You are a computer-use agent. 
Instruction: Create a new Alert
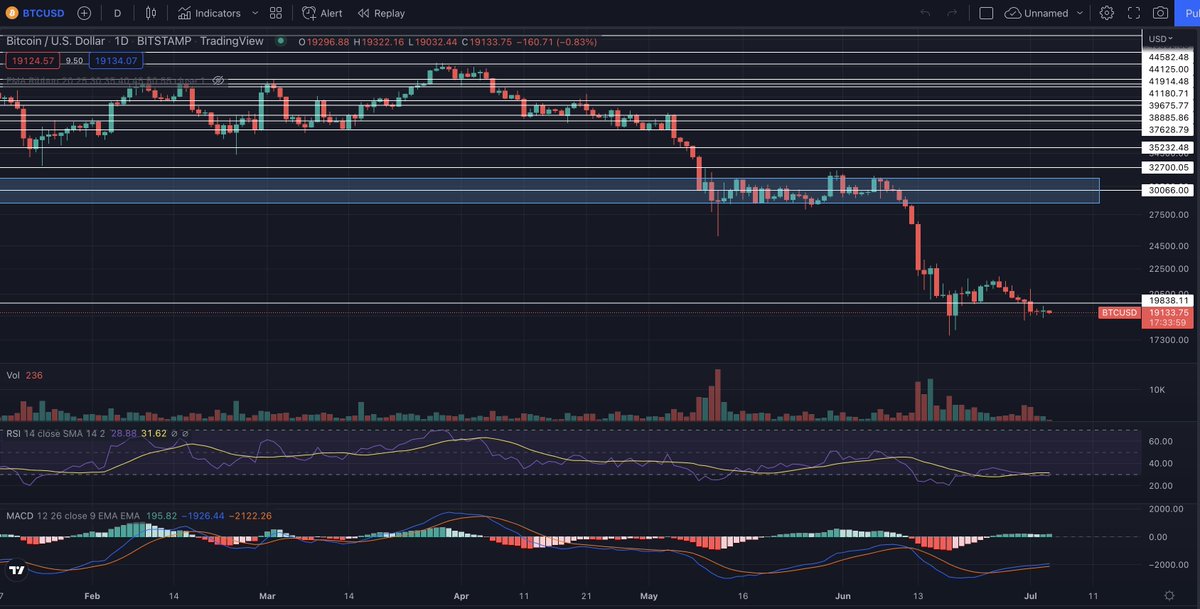coord(322,13)
